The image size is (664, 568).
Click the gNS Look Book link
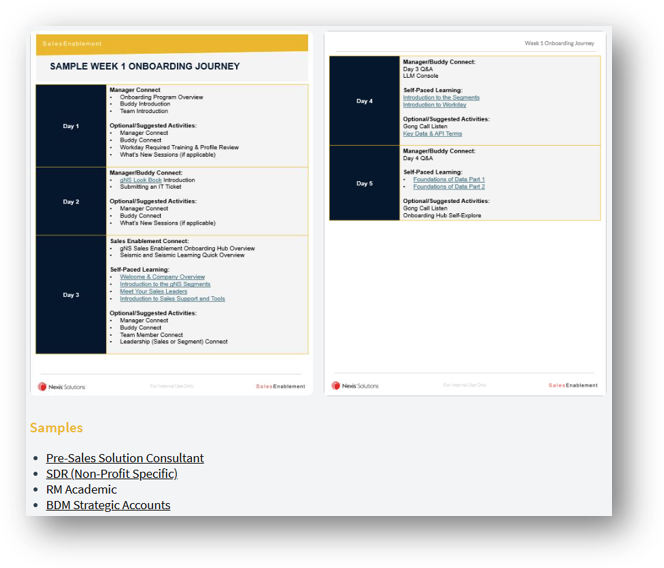coord(141,180)
